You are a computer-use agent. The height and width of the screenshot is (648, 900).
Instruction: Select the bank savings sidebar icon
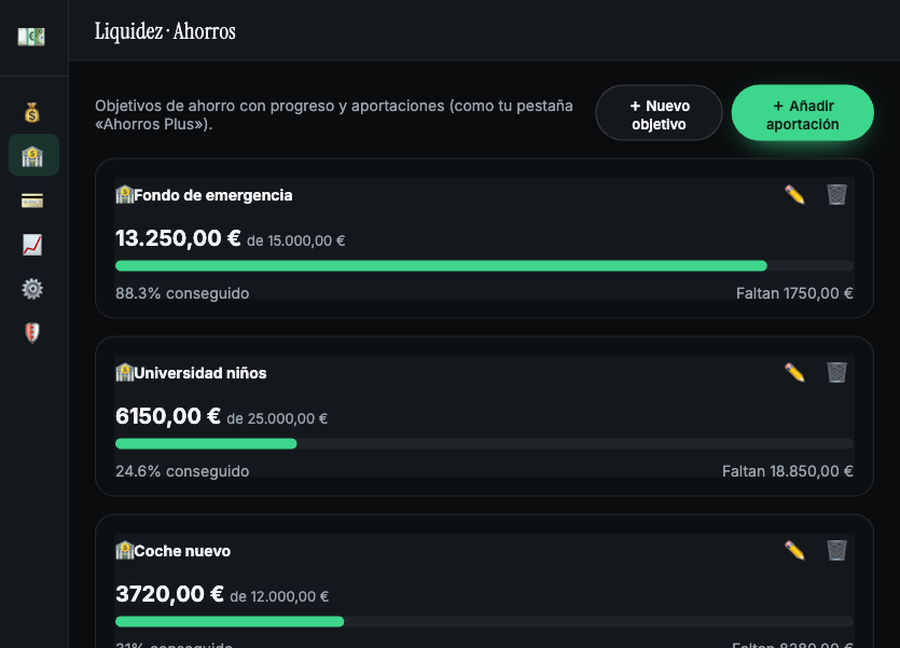(33, 155)
